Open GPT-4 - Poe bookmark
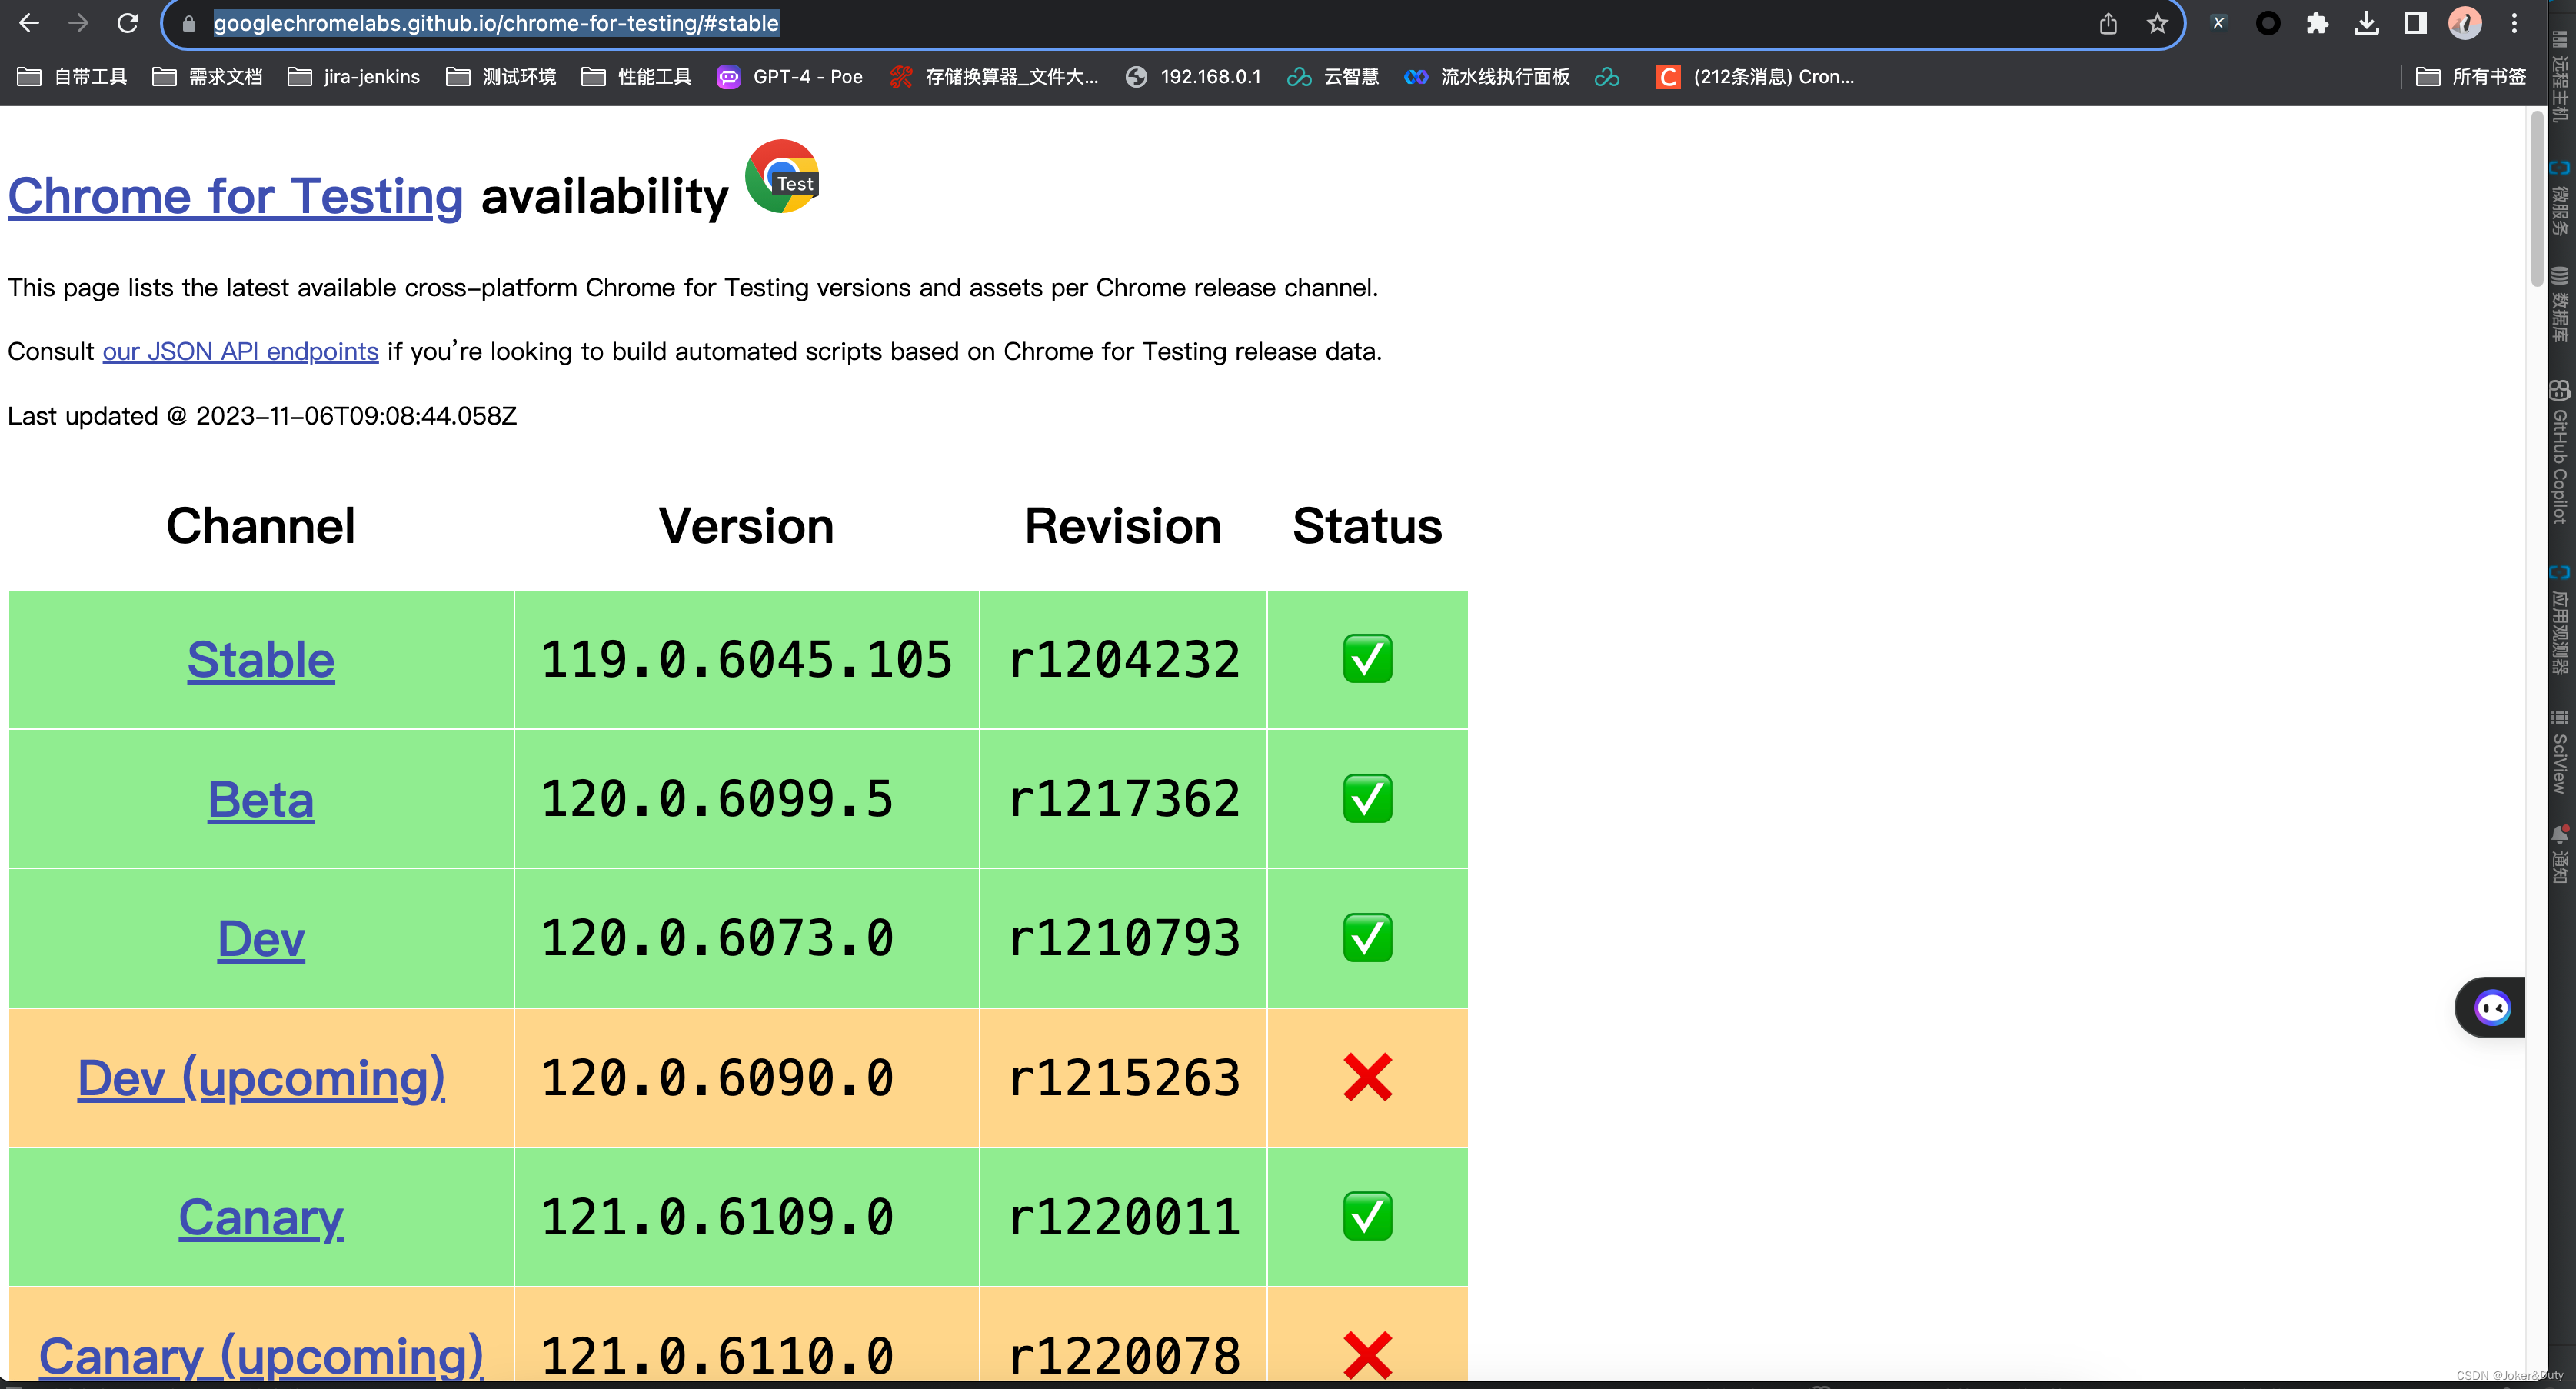This screenshot has height=1389, width=2576. (x=790, y=77)
